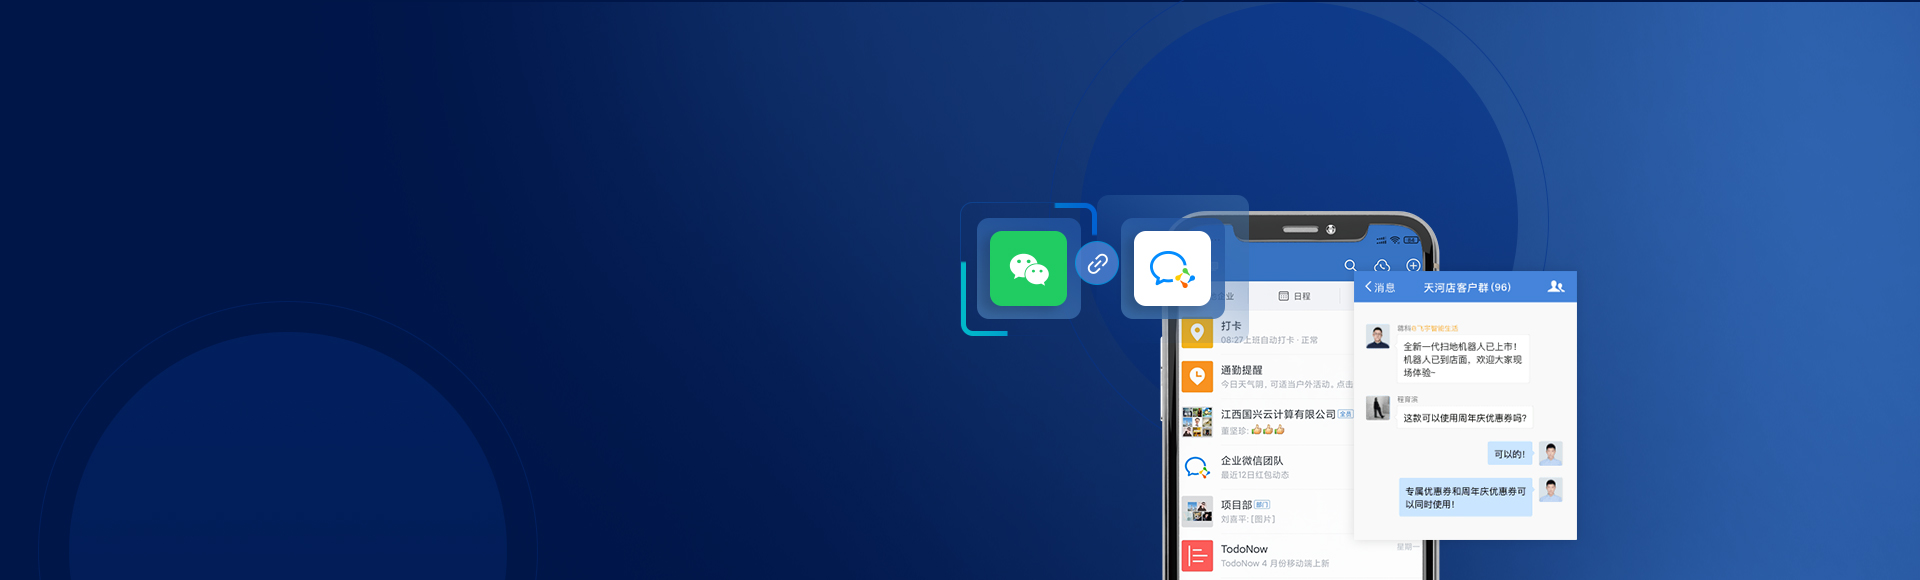Click the 08:27 上班自动打卡 subtitle
Image resolution: width=1920 pixels, height=580 pixels.
click(x=1269, y=340)
